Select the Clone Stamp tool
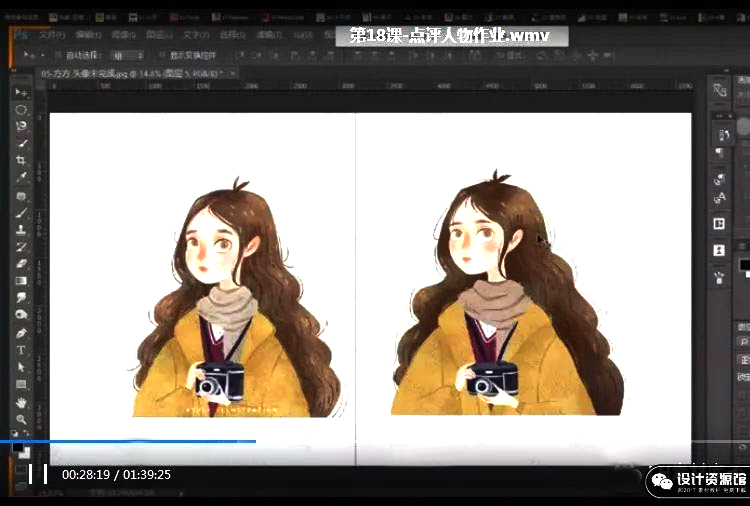Screen dimensions: 750x506 (21, 229)
